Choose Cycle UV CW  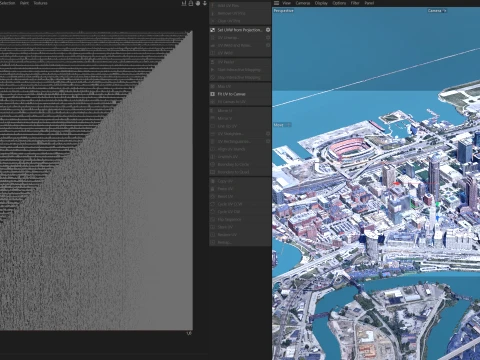[x=240, y=212]
